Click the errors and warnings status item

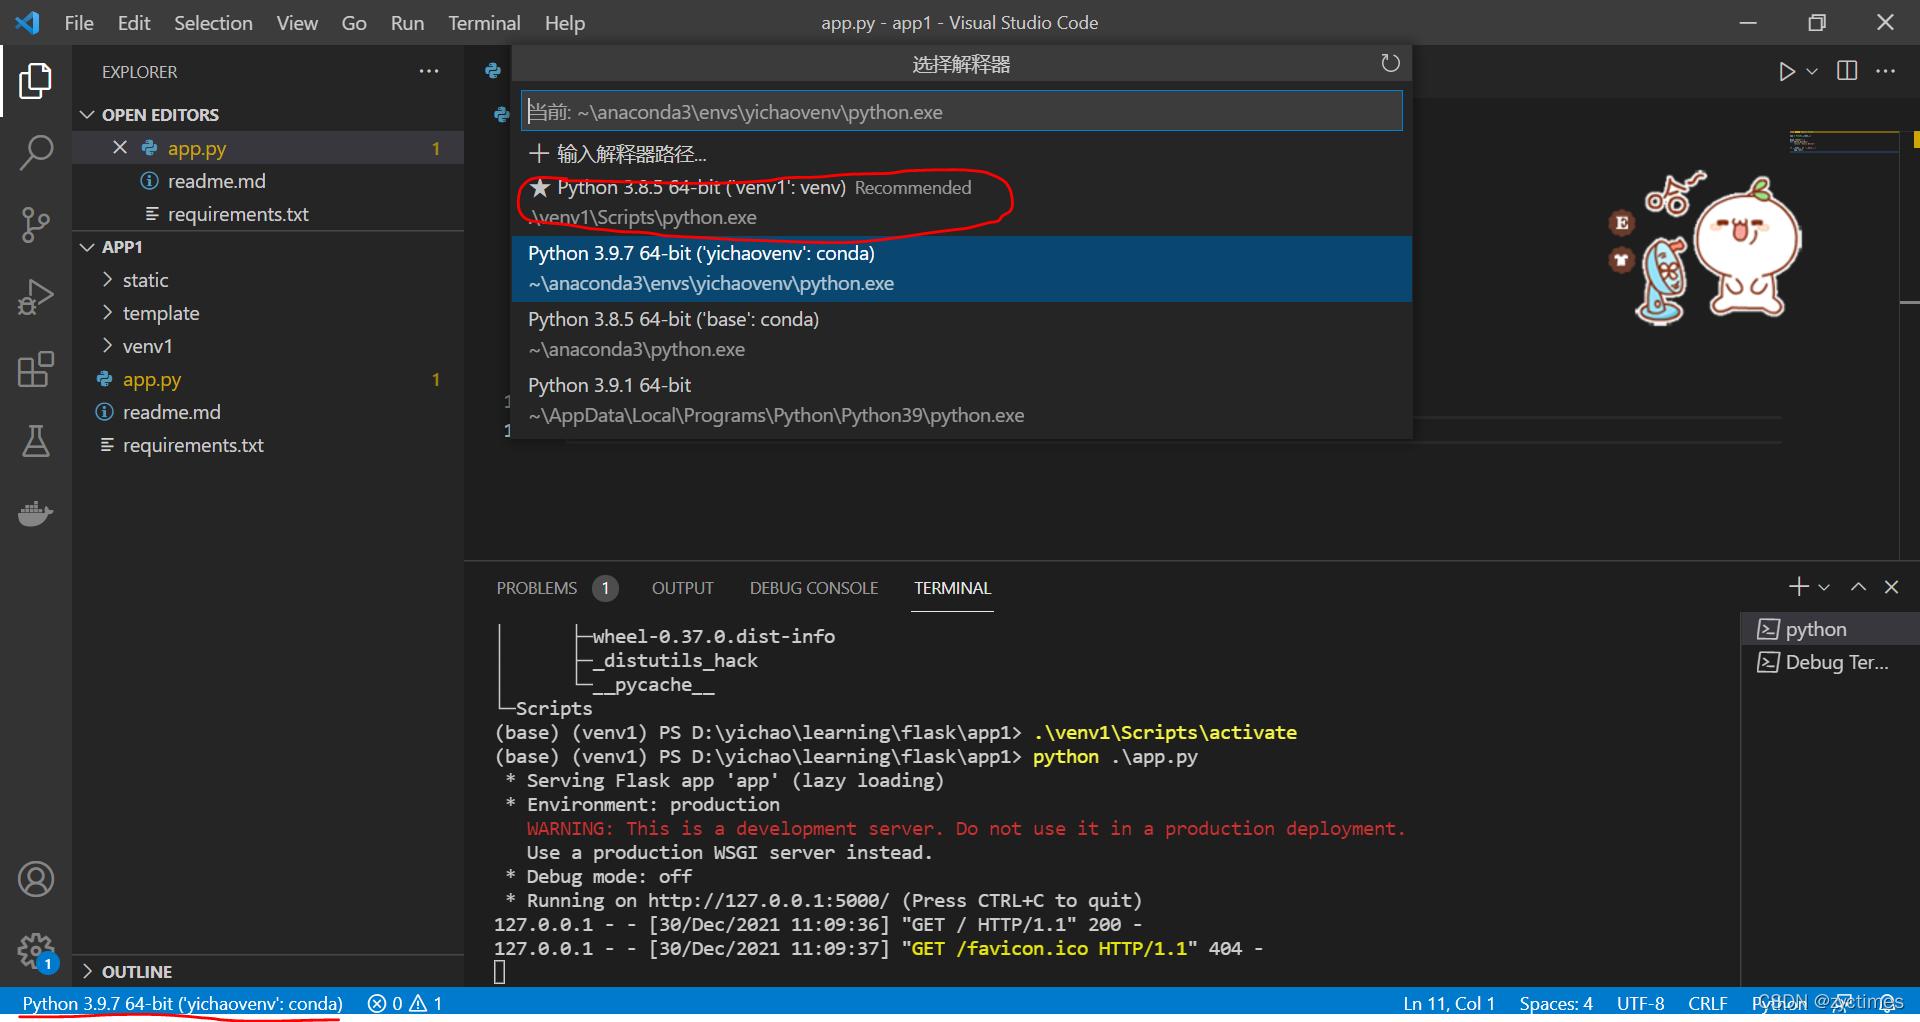coord(405,1003)
